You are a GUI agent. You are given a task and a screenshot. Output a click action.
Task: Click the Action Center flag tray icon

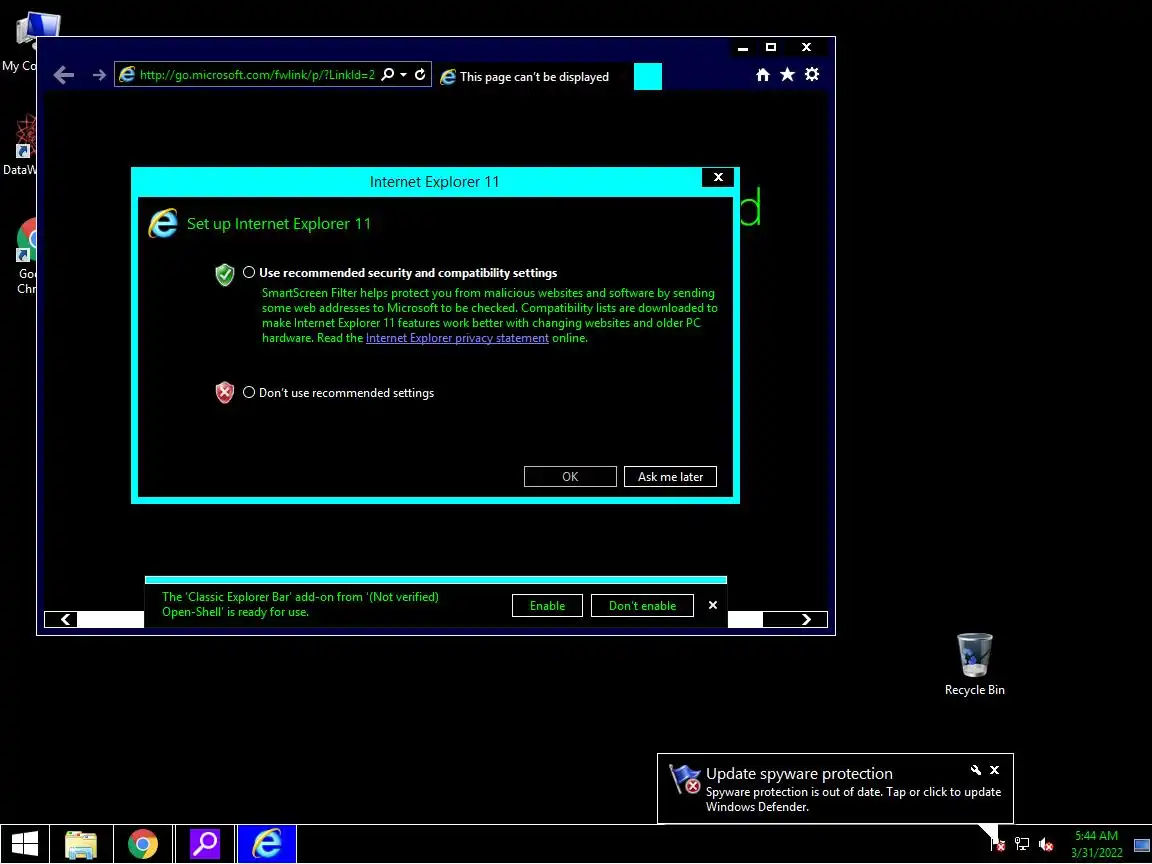(998, 844)
